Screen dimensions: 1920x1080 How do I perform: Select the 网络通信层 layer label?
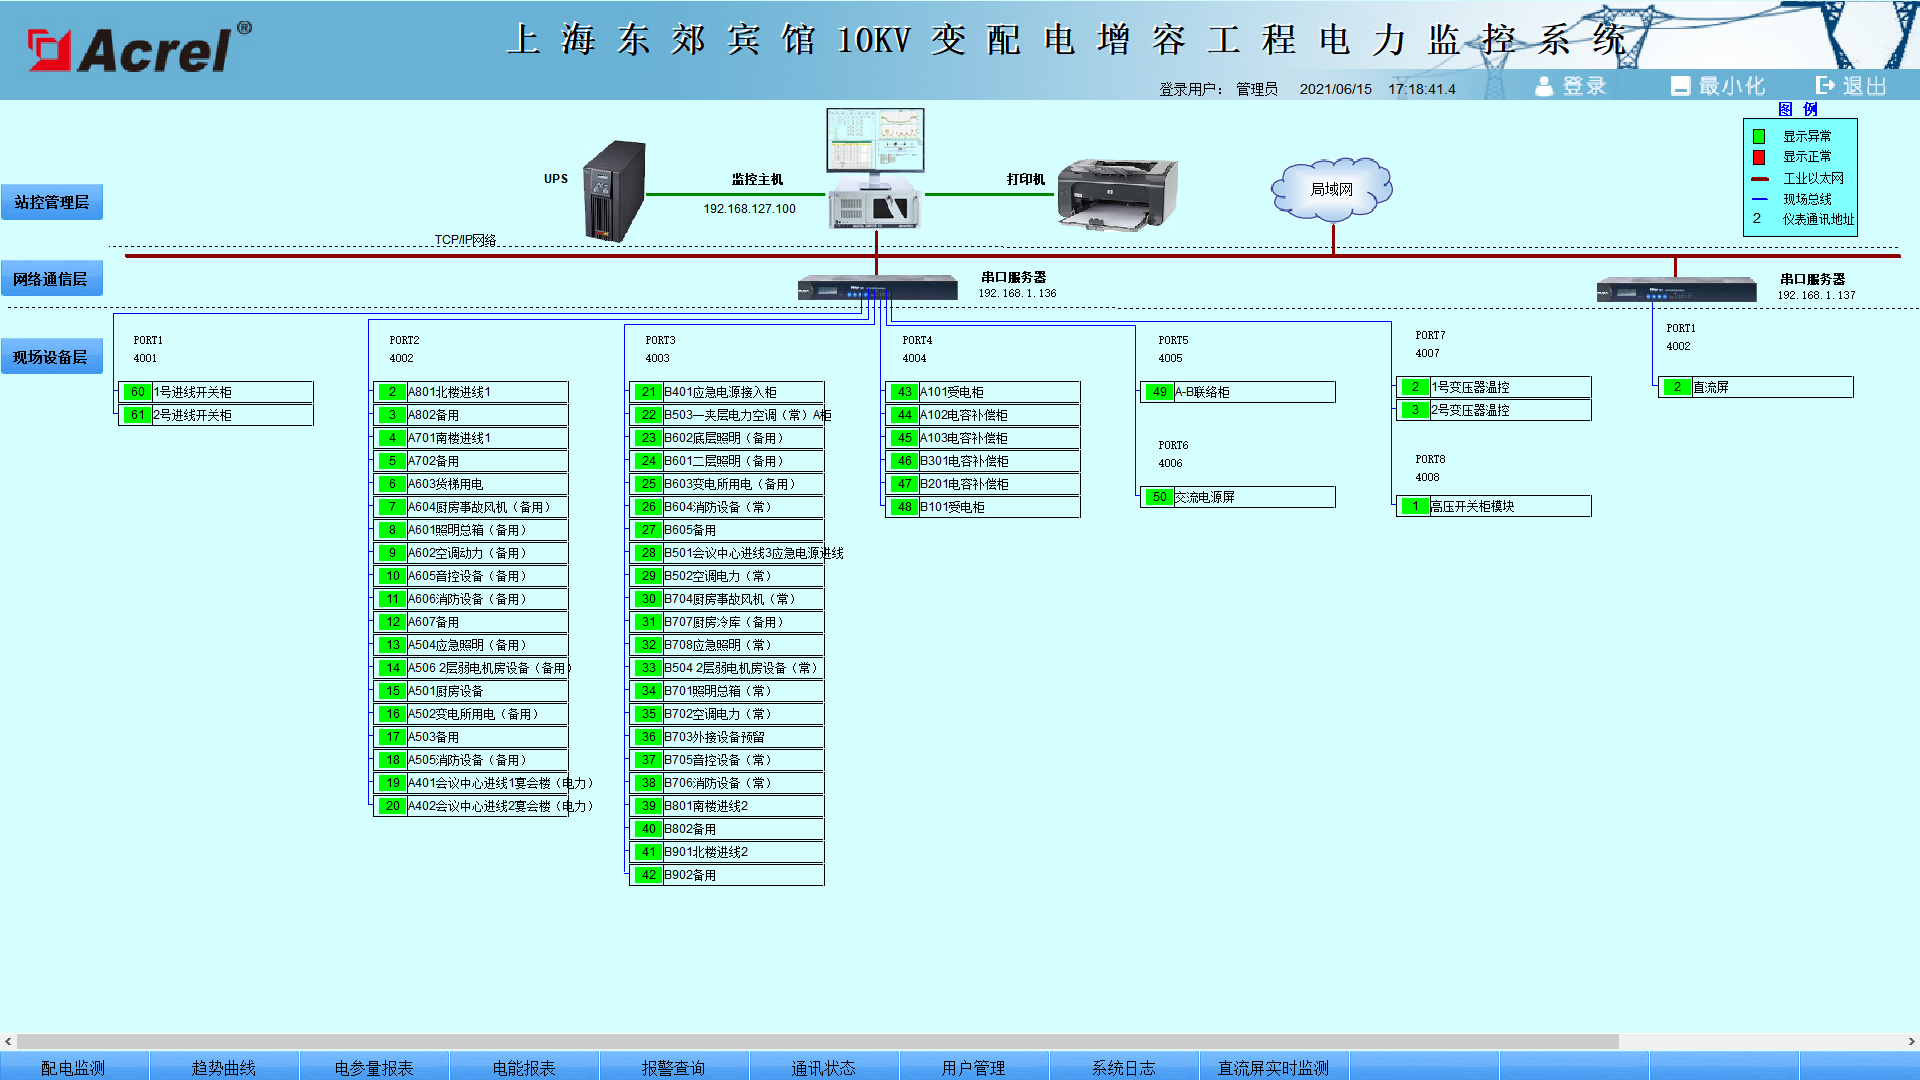[52, 279]
